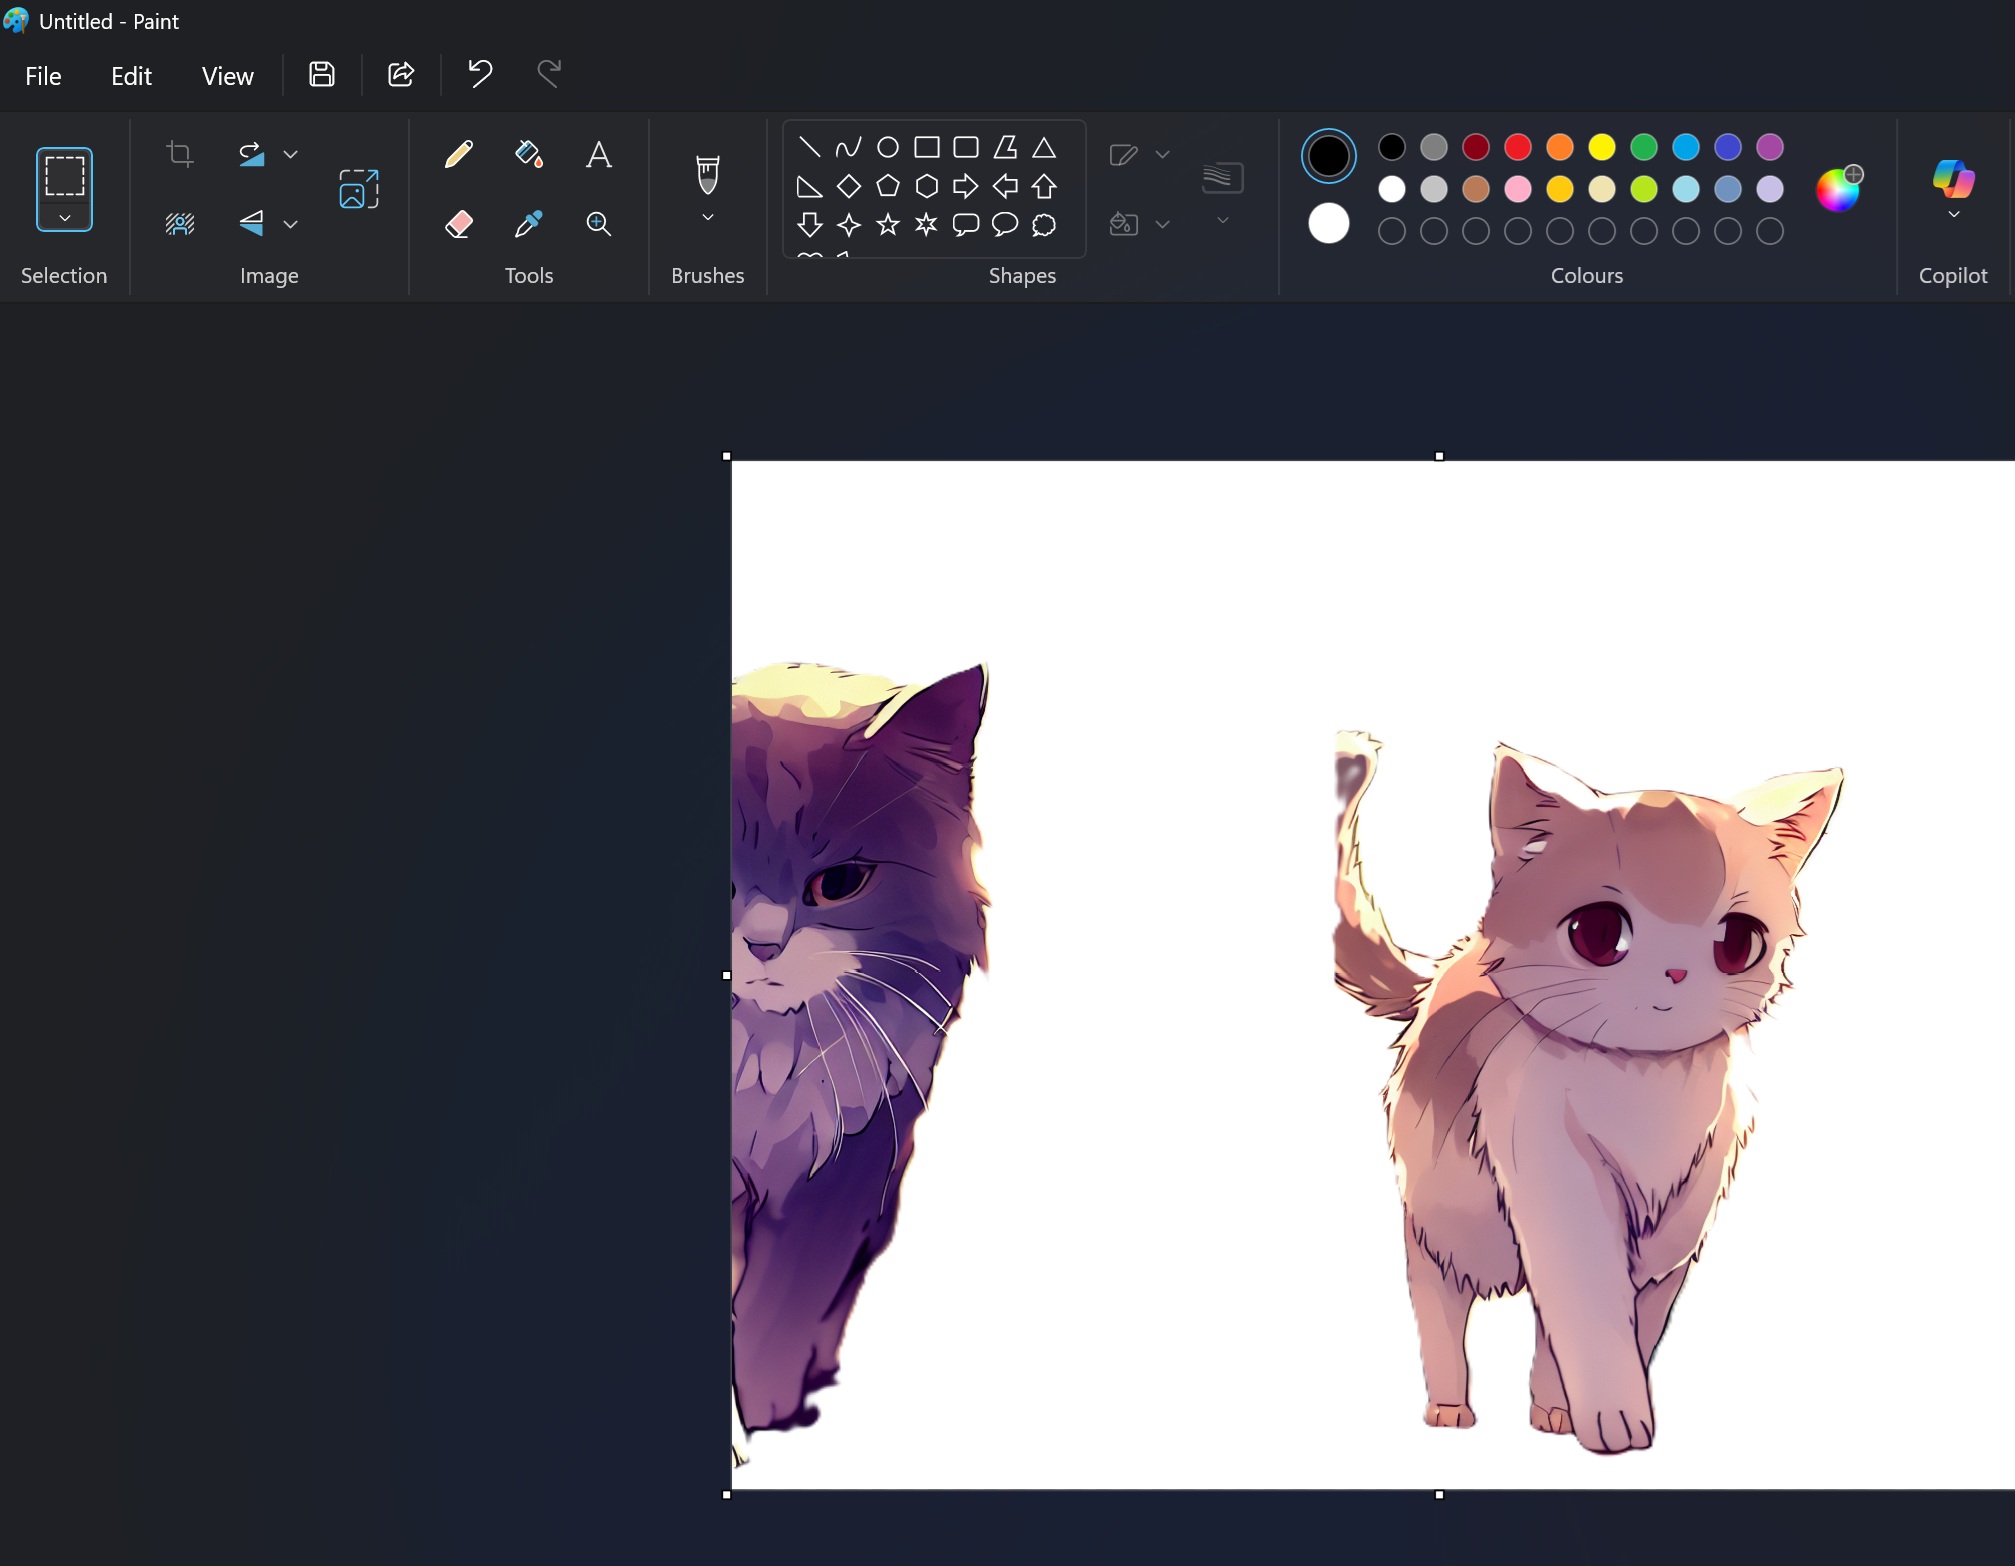This screenshot has width=2015, height=1566.
Task: Select the Fill with colour tool
Action: click(528, 153)
